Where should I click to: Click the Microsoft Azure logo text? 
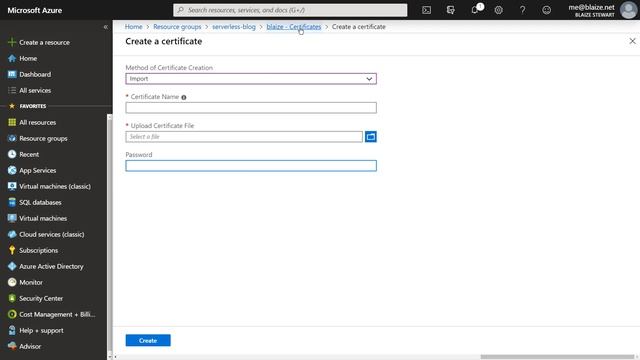[x=35, y=11]
